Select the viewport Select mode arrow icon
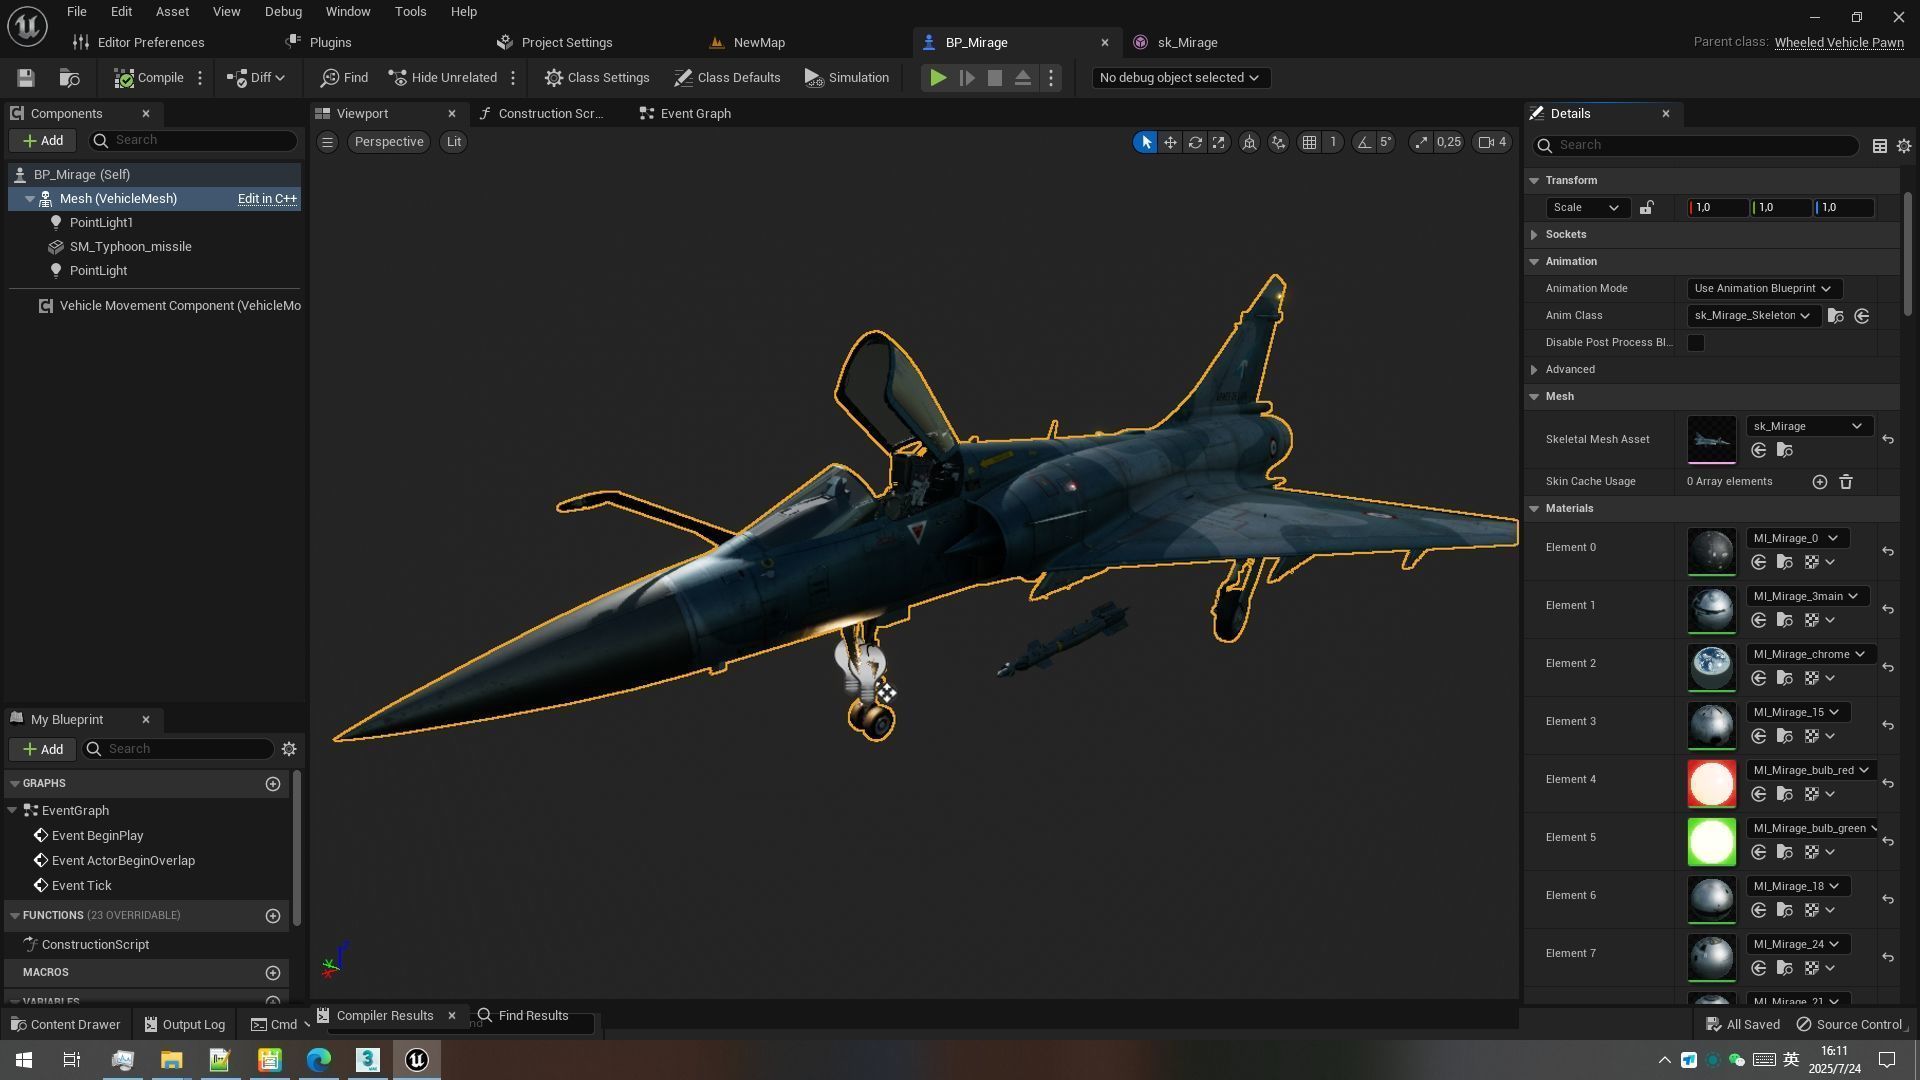 click(x=1146, y=142)
